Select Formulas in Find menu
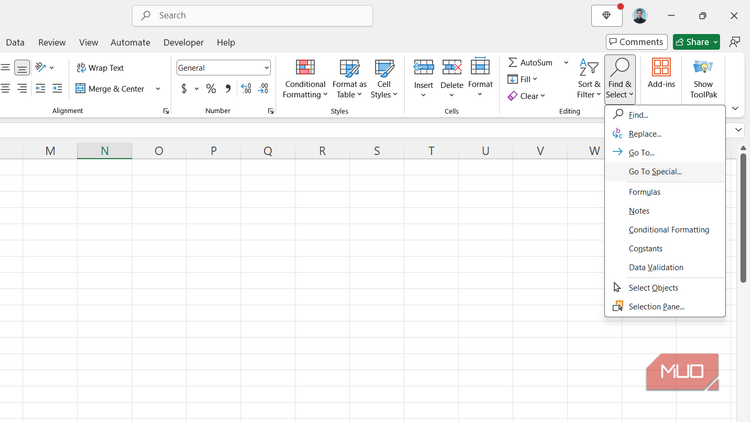Image resolution: width=750 pixels, height=422 pixels. click(665, 192)
